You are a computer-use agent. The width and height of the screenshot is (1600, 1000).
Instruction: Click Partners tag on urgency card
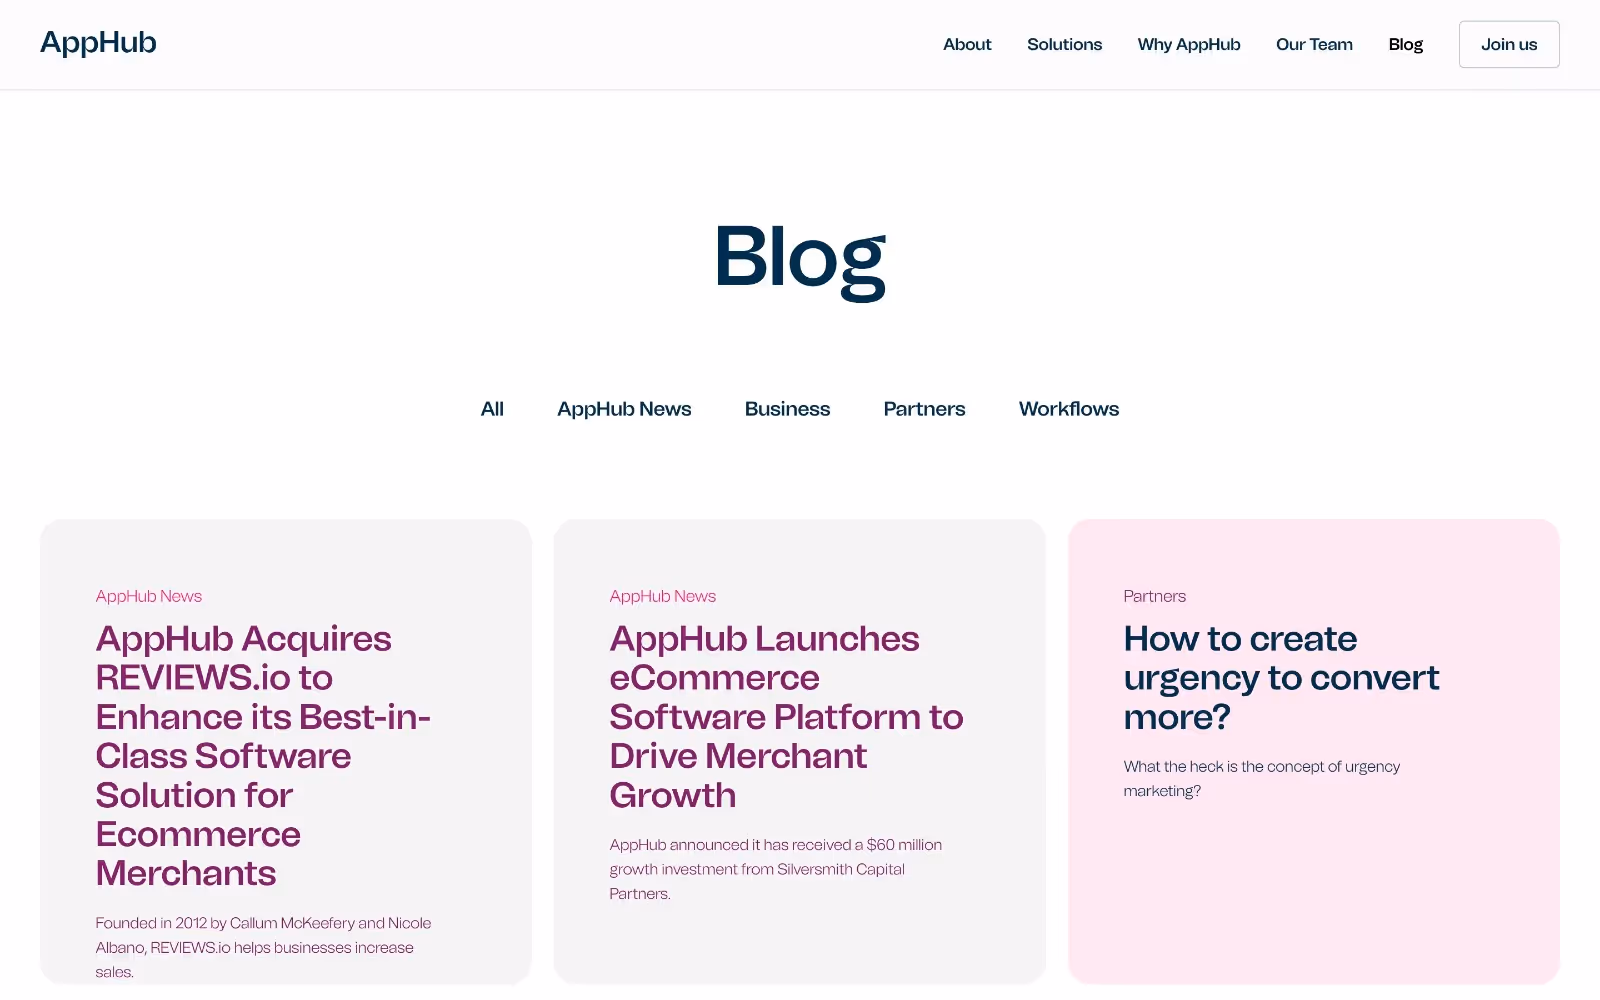coord(1154,596)
